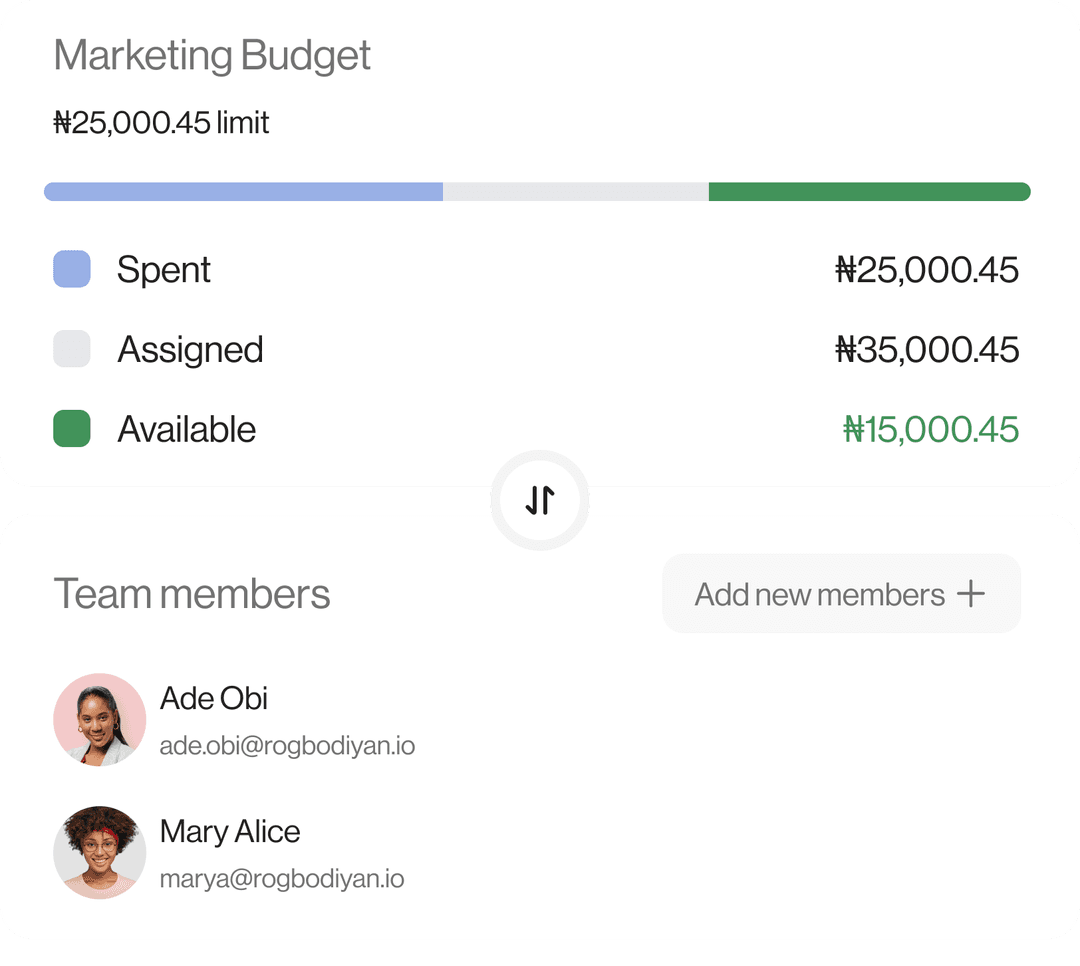
Task: Toggle the Available category in the legend
Action: pos(187,429)
